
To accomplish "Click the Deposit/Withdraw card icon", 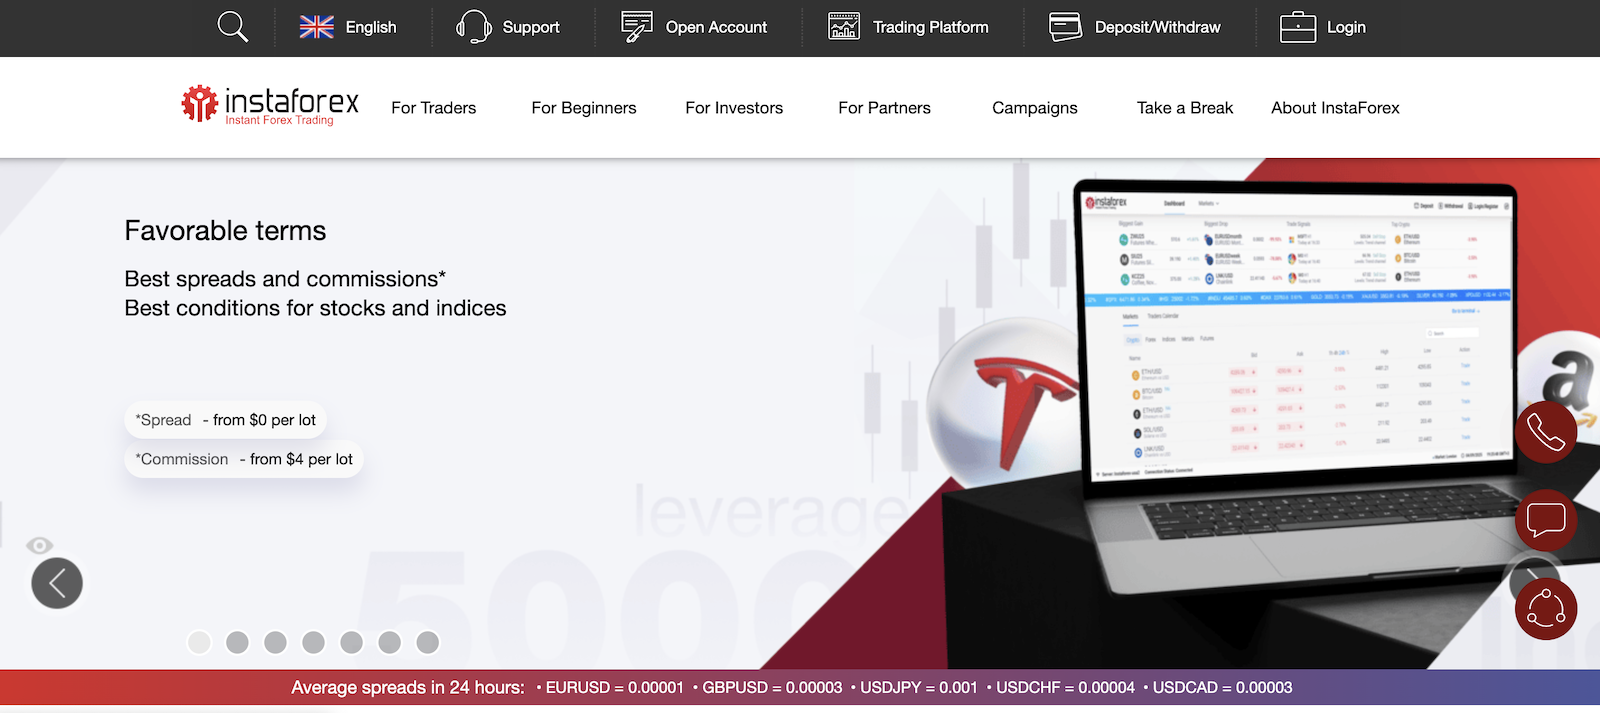I will click(x=1065, y=27).
